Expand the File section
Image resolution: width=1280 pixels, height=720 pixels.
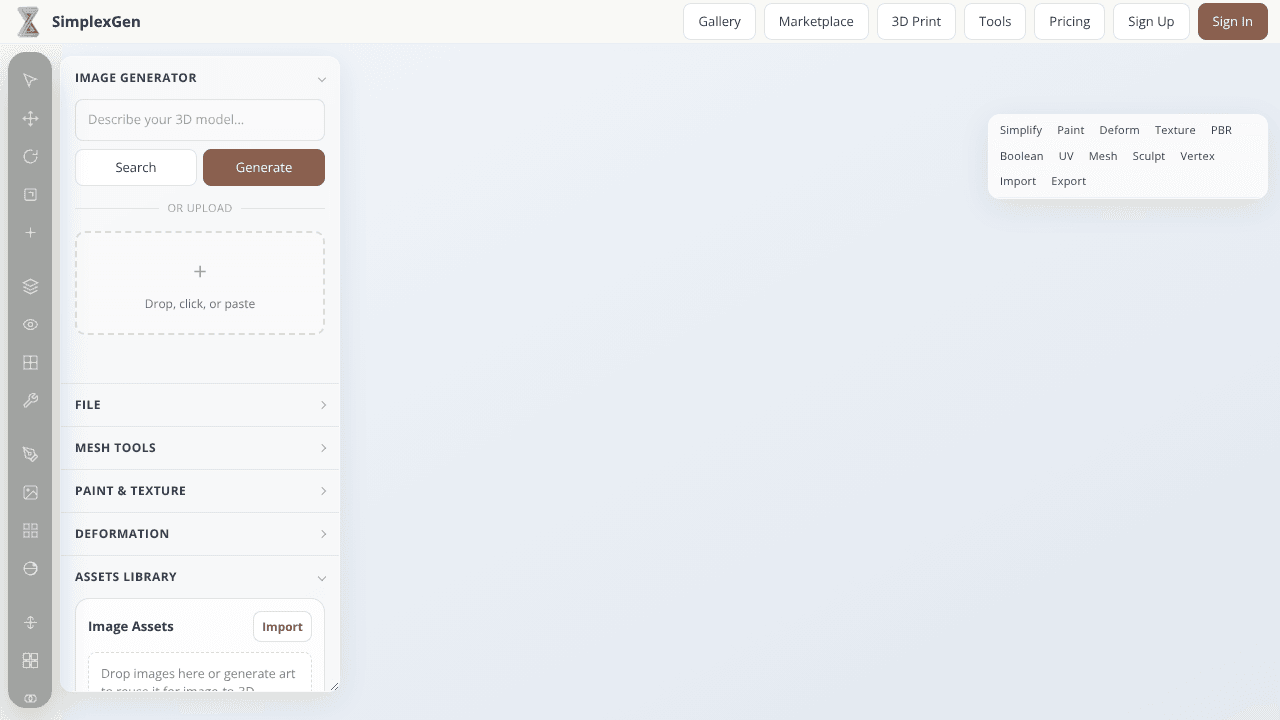pos(200,405)
